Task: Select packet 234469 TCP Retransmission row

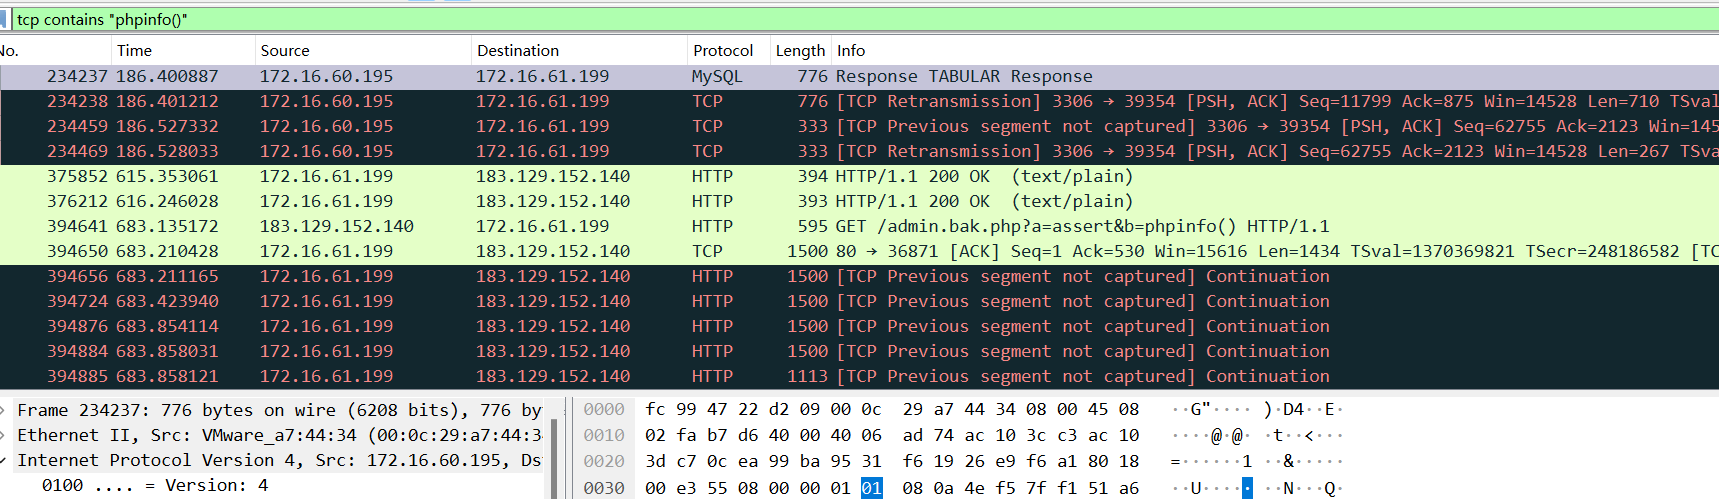Action: click(859, 151)
